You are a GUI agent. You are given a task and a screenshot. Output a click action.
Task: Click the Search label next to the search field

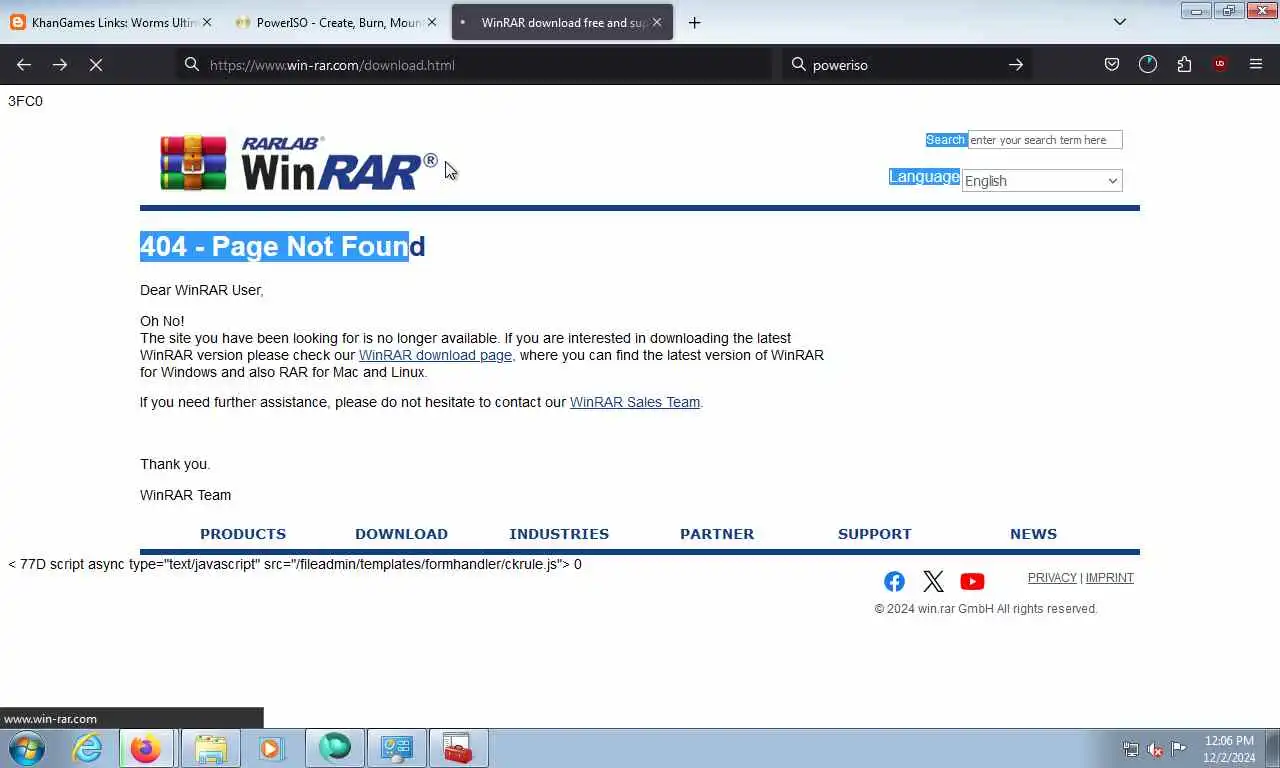(x=945, y=140)
